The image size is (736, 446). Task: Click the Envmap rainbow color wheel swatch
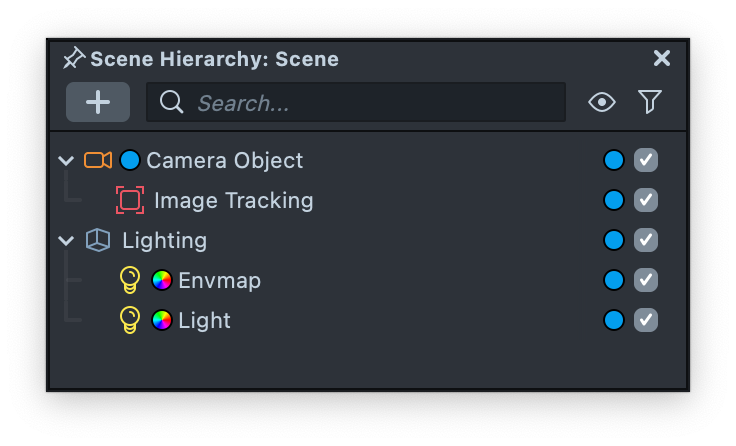coord(162,280)
